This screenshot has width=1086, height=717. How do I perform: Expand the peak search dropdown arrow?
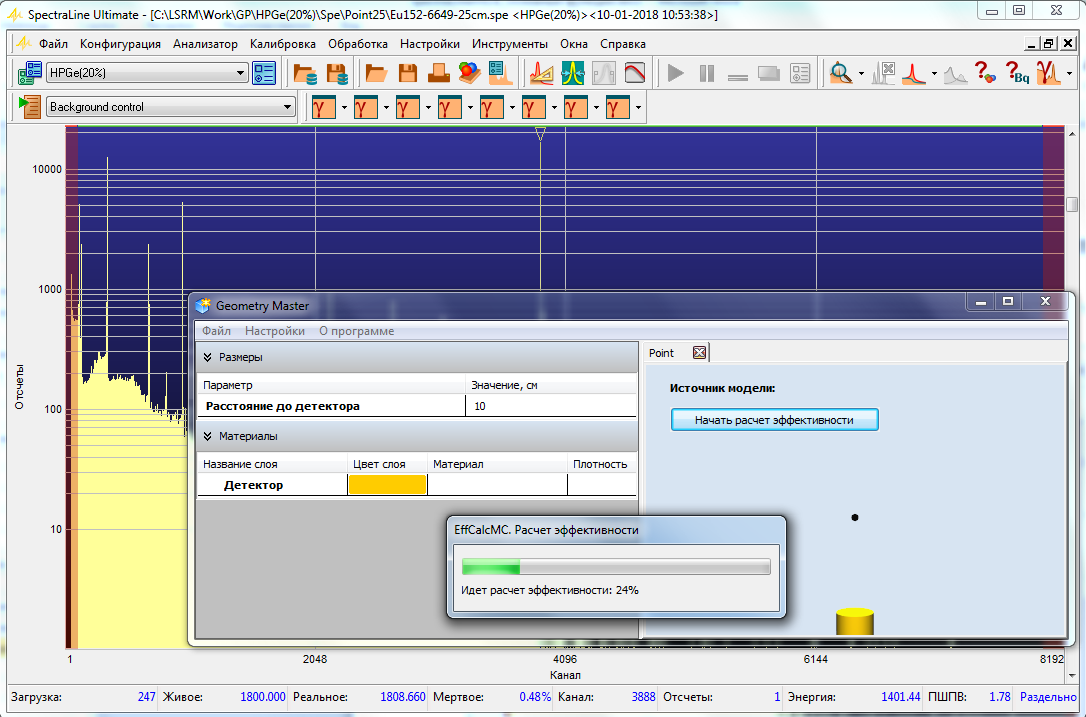861,73
